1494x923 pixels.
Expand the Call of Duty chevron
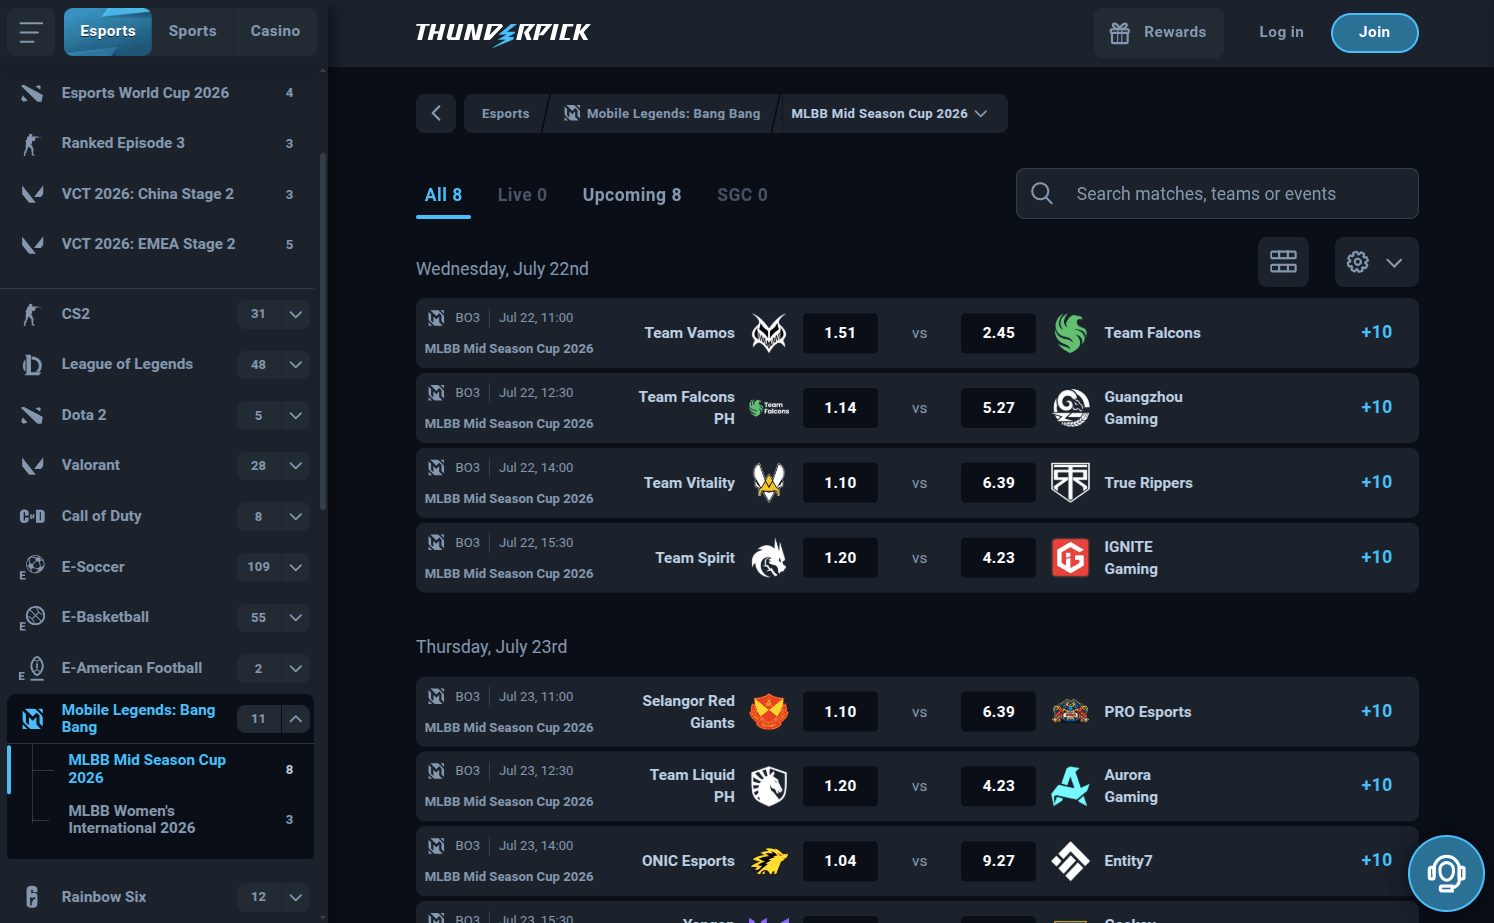pyautogui.click(x=296, y=516)
